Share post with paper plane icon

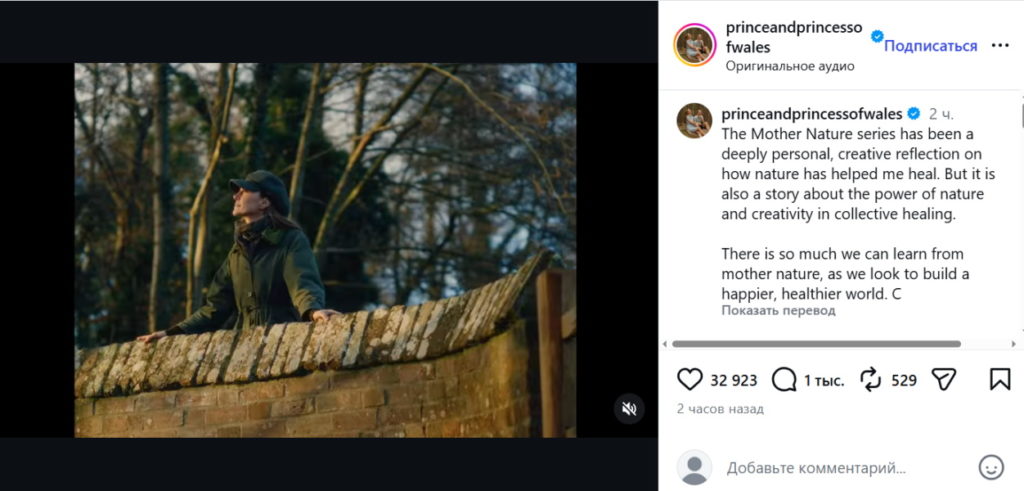coord(943,380)
